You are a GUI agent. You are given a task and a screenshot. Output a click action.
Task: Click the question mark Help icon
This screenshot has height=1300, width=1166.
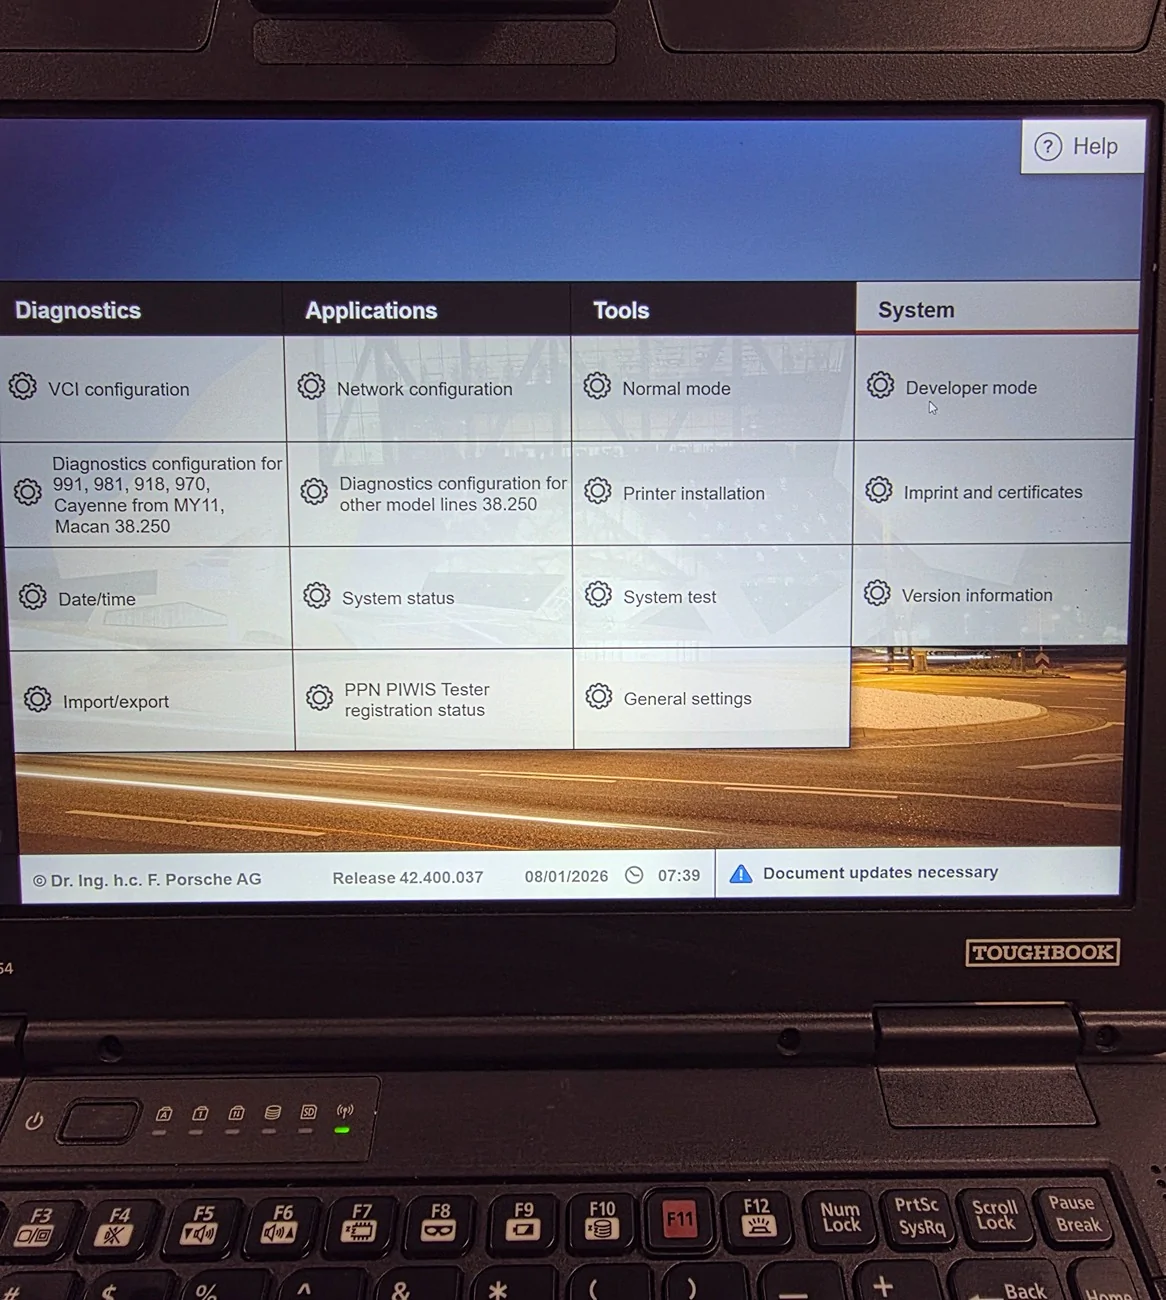1047,147
